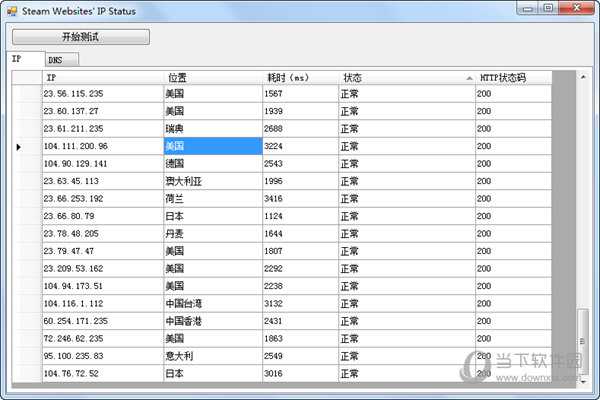Click the 3016 latency cell
Screen dimensions: 600x400
tap(300, 374)
